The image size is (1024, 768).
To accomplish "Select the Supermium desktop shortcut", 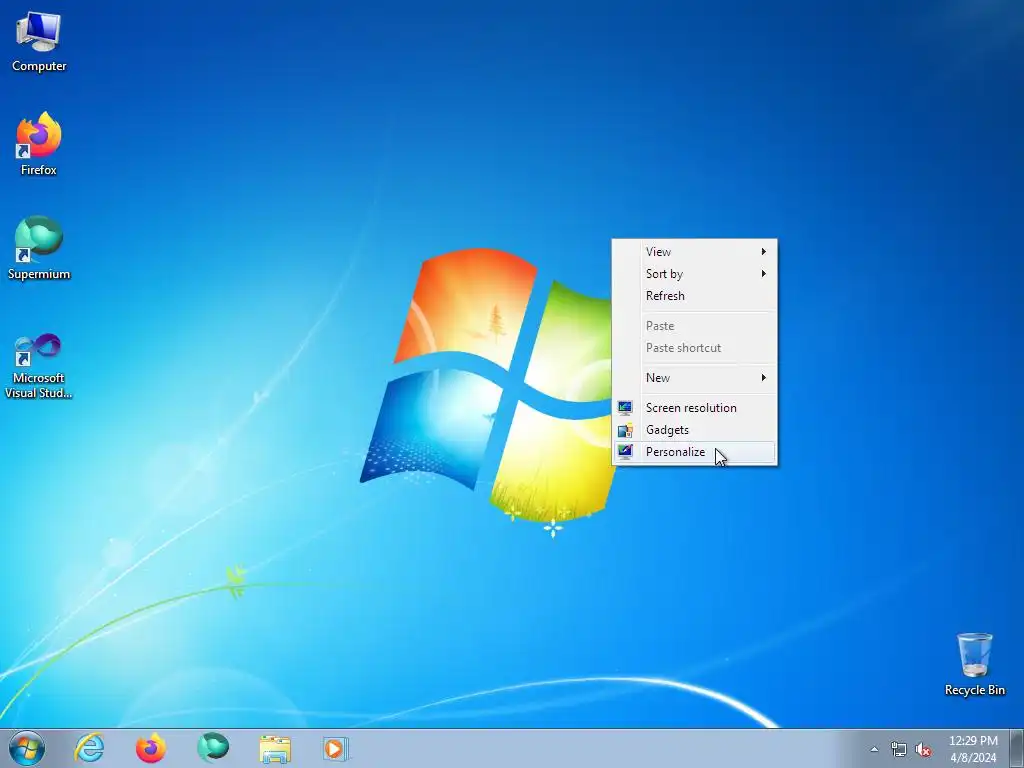I will [x=39, y=248].
